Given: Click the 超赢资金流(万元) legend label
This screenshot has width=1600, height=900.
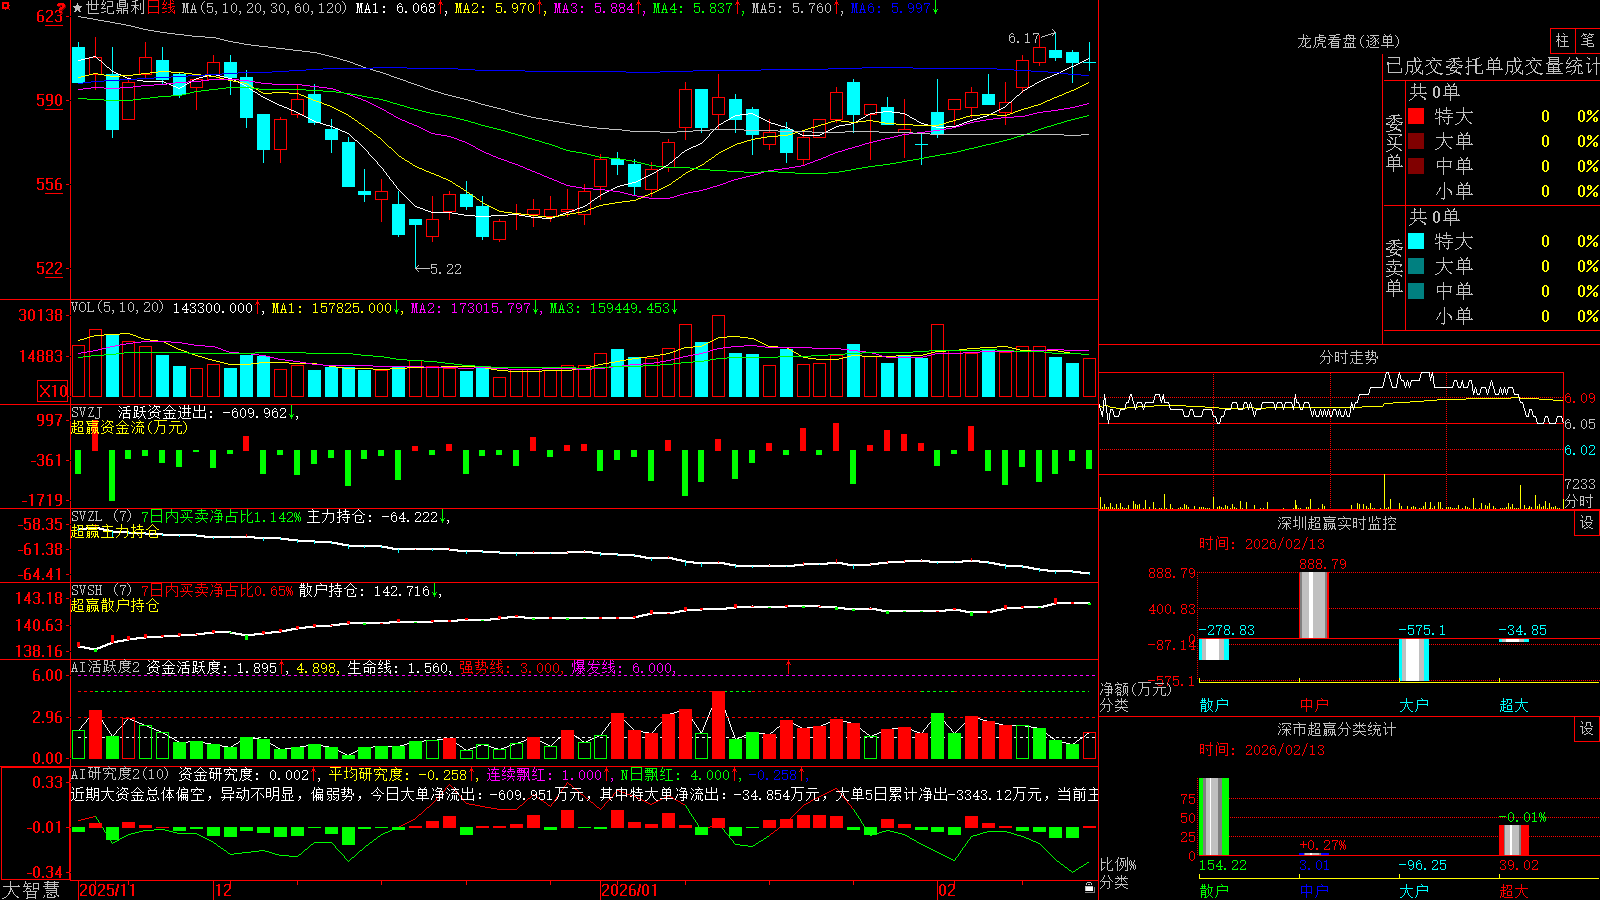Looking at the screenshot, I should tap(129, 427).
